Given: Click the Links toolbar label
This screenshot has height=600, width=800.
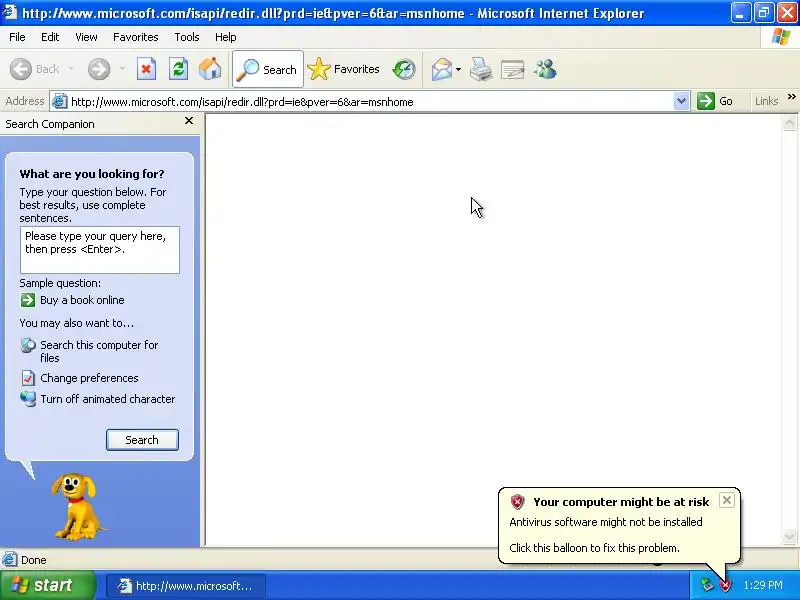Looking at the screenshot, I should 766,101.
